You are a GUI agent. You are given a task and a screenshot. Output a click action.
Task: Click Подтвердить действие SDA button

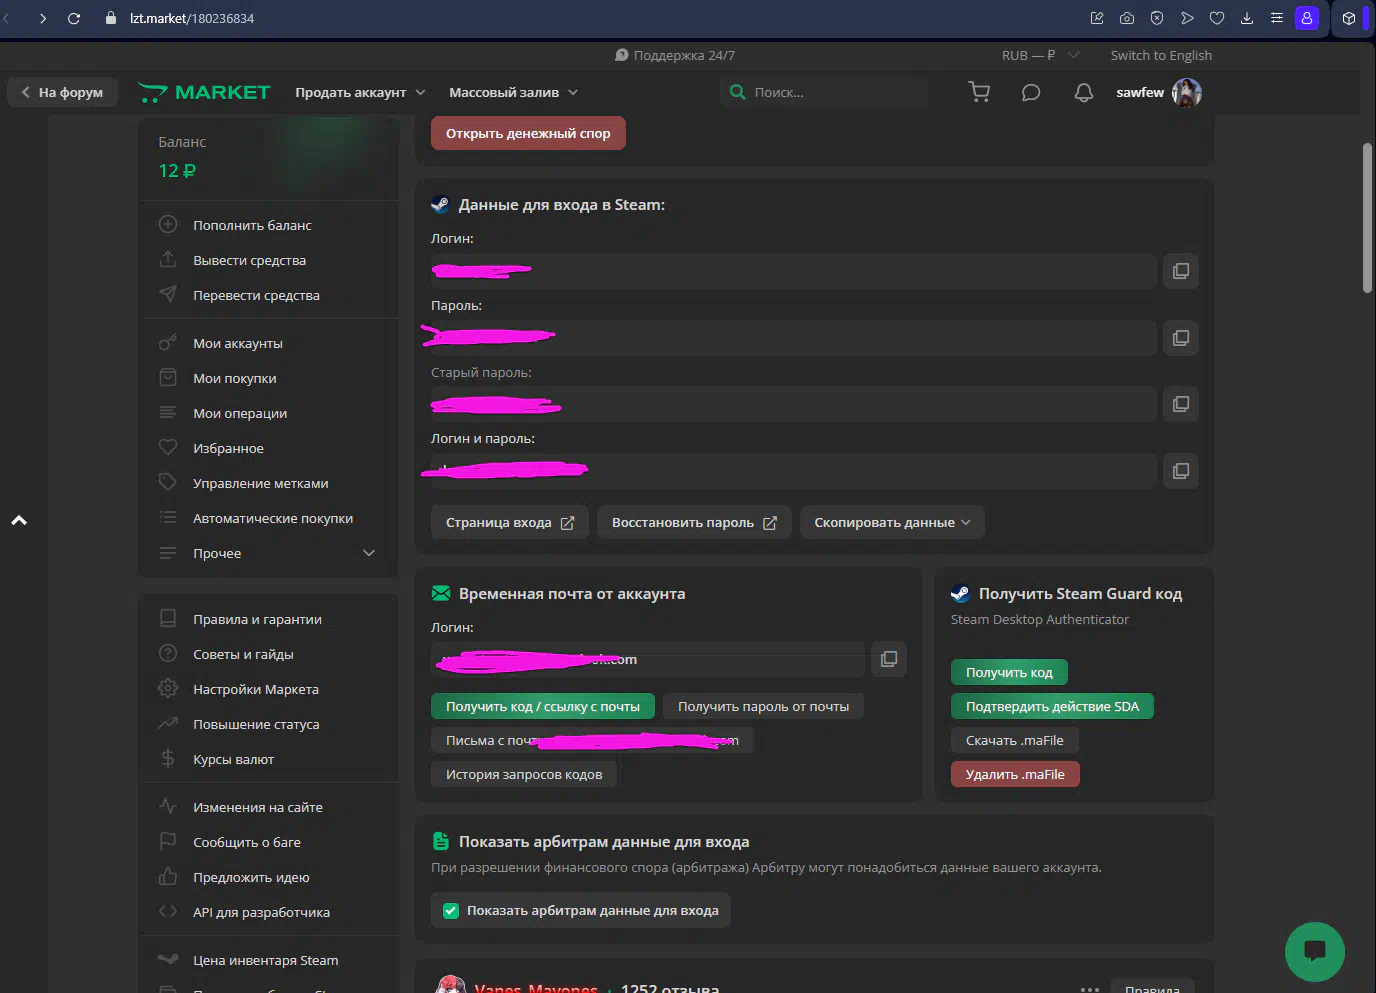pos(1052,706)
